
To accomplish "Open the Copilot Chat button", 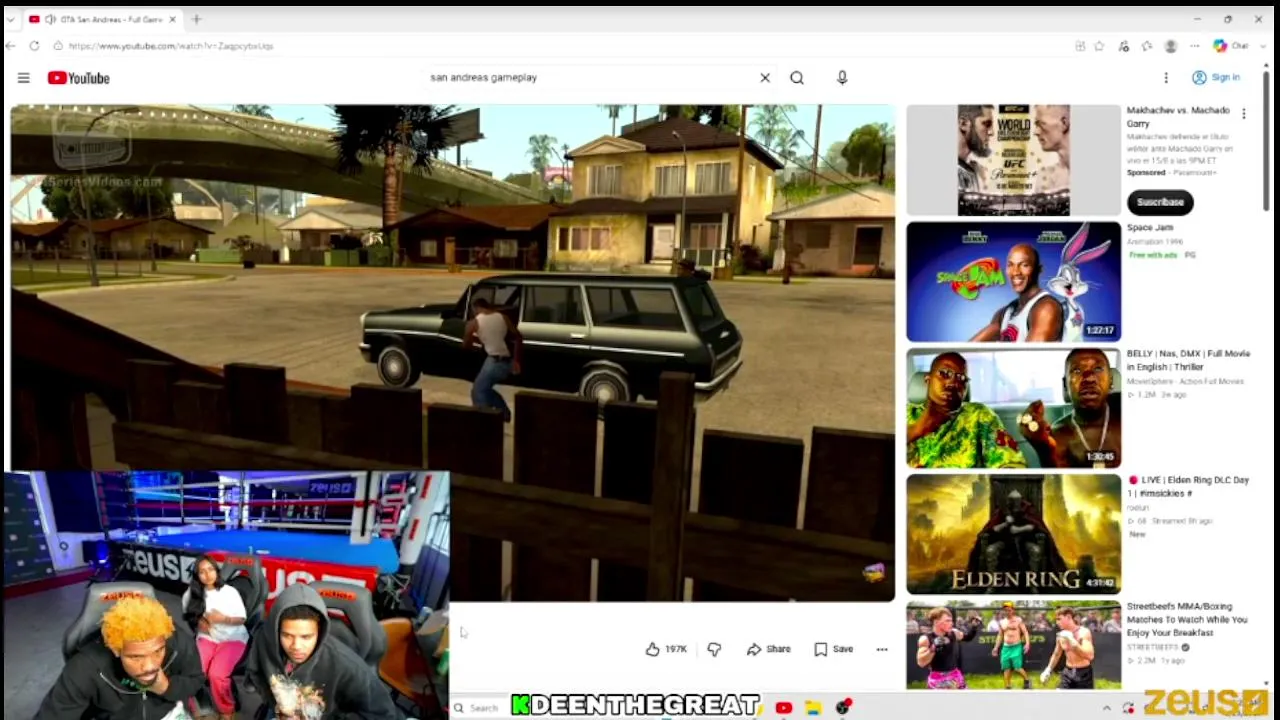I will point(1231,46).
